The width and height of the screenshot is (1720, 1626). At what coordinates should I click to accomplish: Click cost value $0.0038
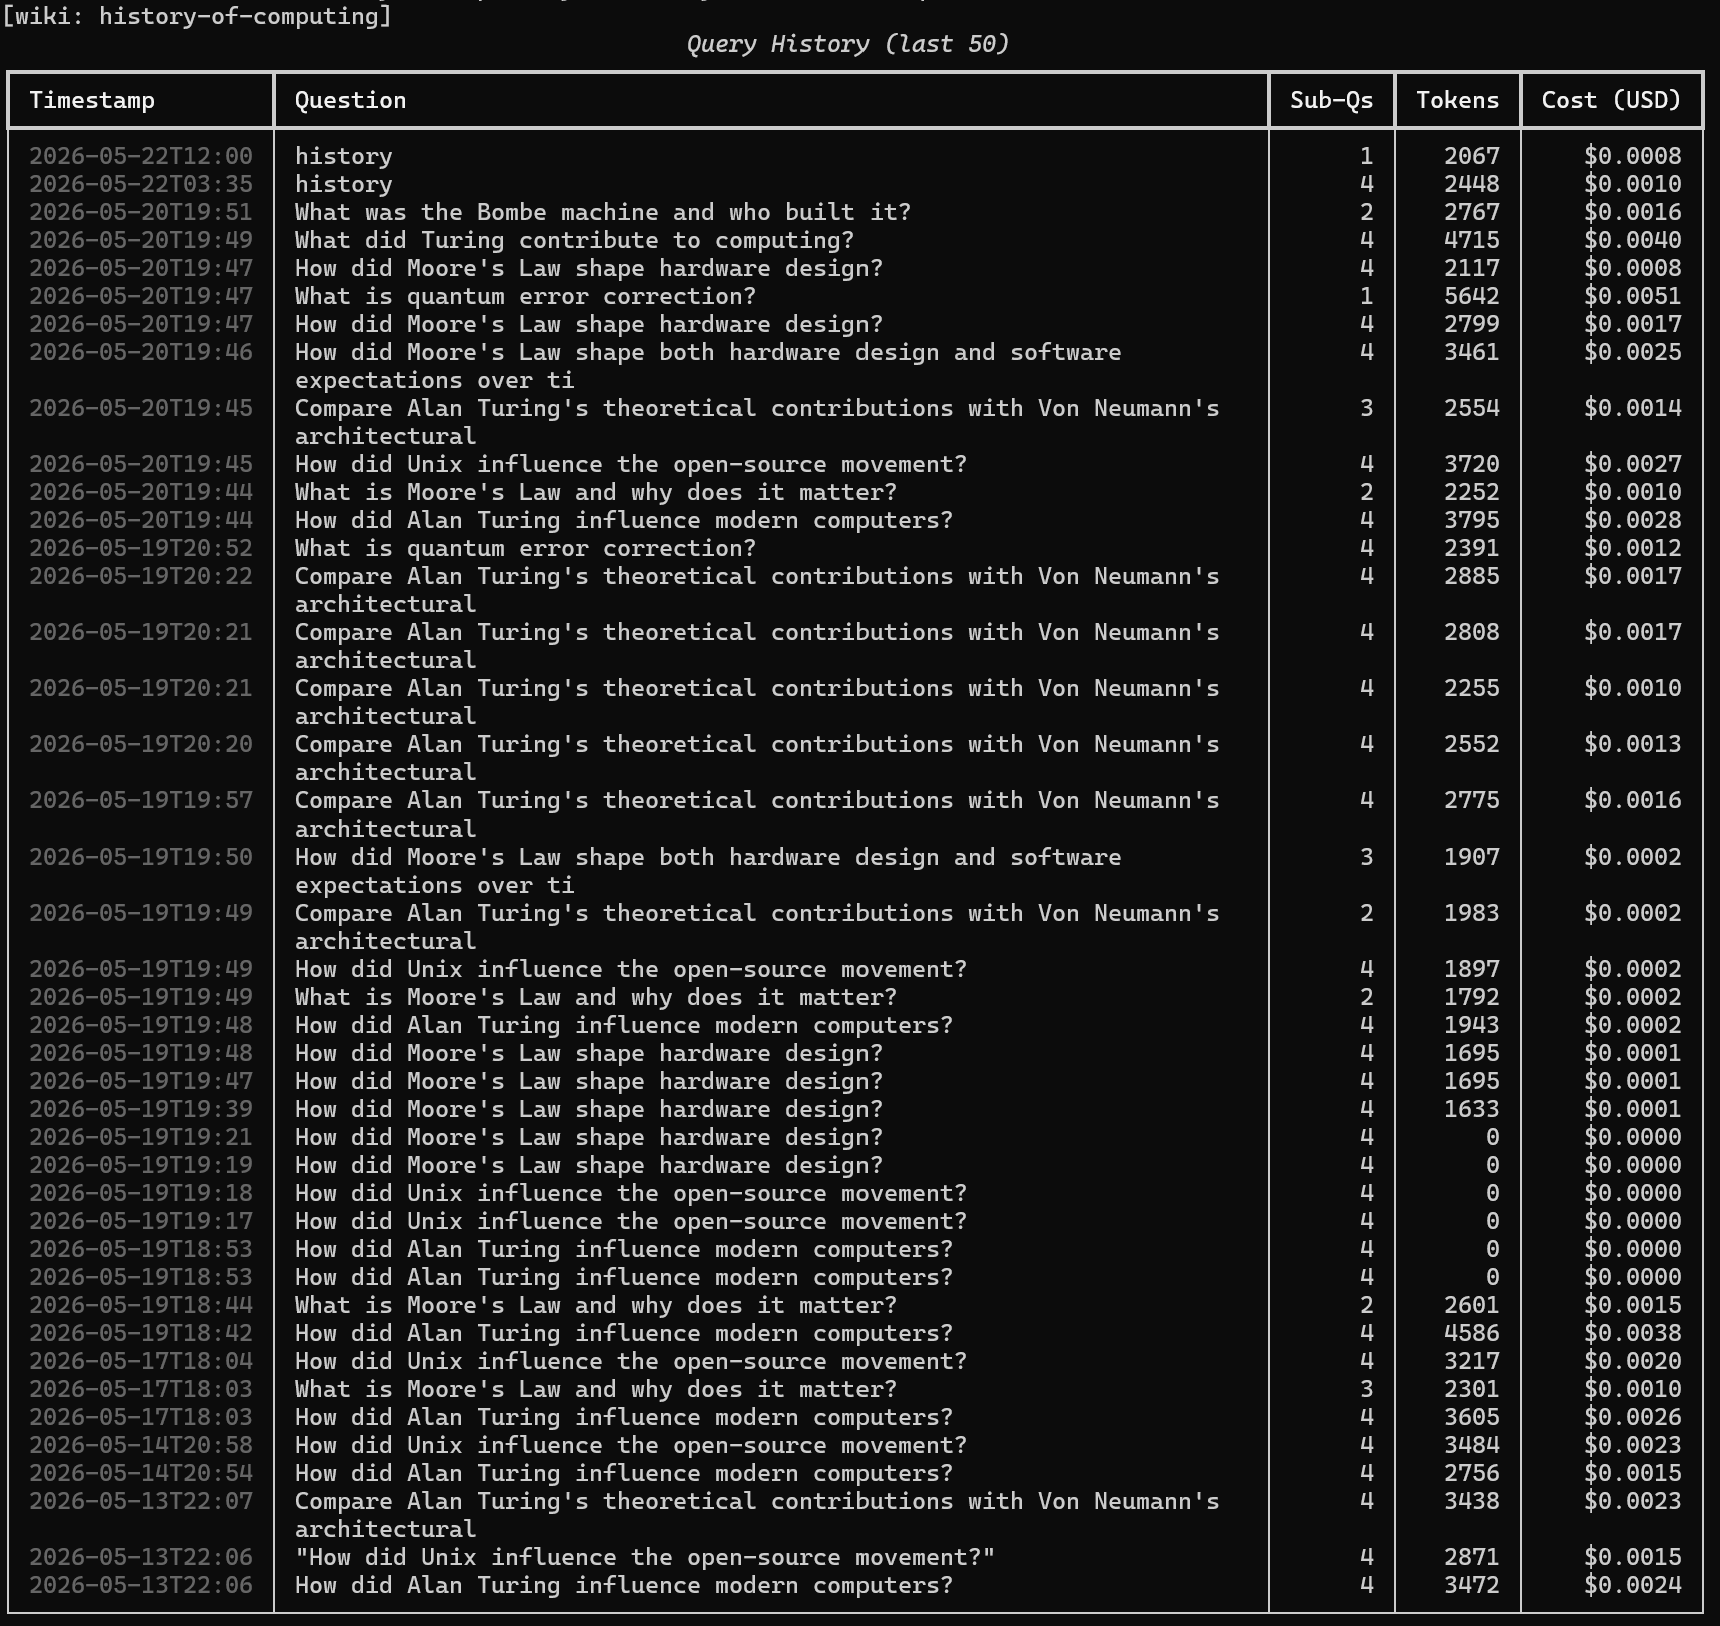coord(1632,1333)
